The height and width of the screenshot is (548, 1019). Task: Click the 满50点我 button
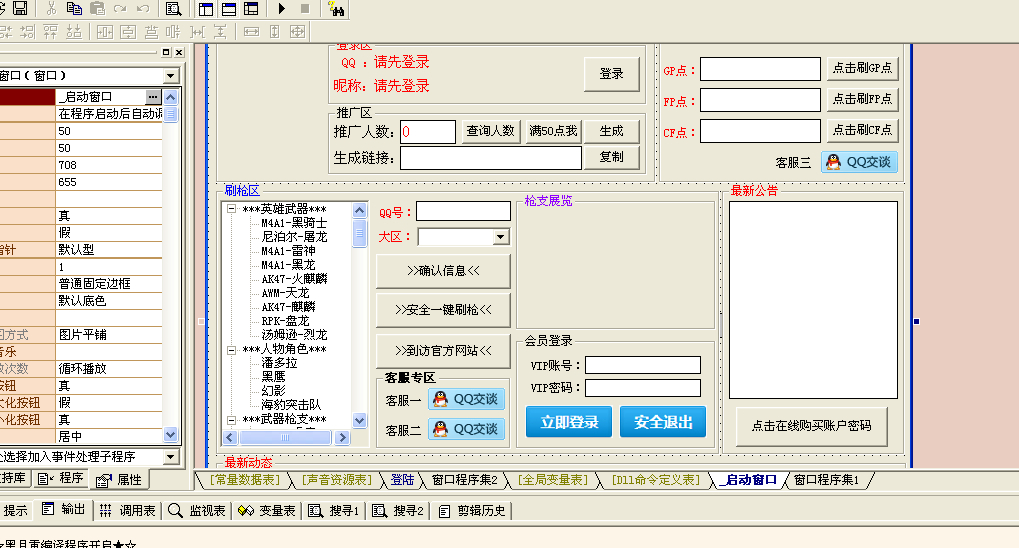tap(553, 131)
